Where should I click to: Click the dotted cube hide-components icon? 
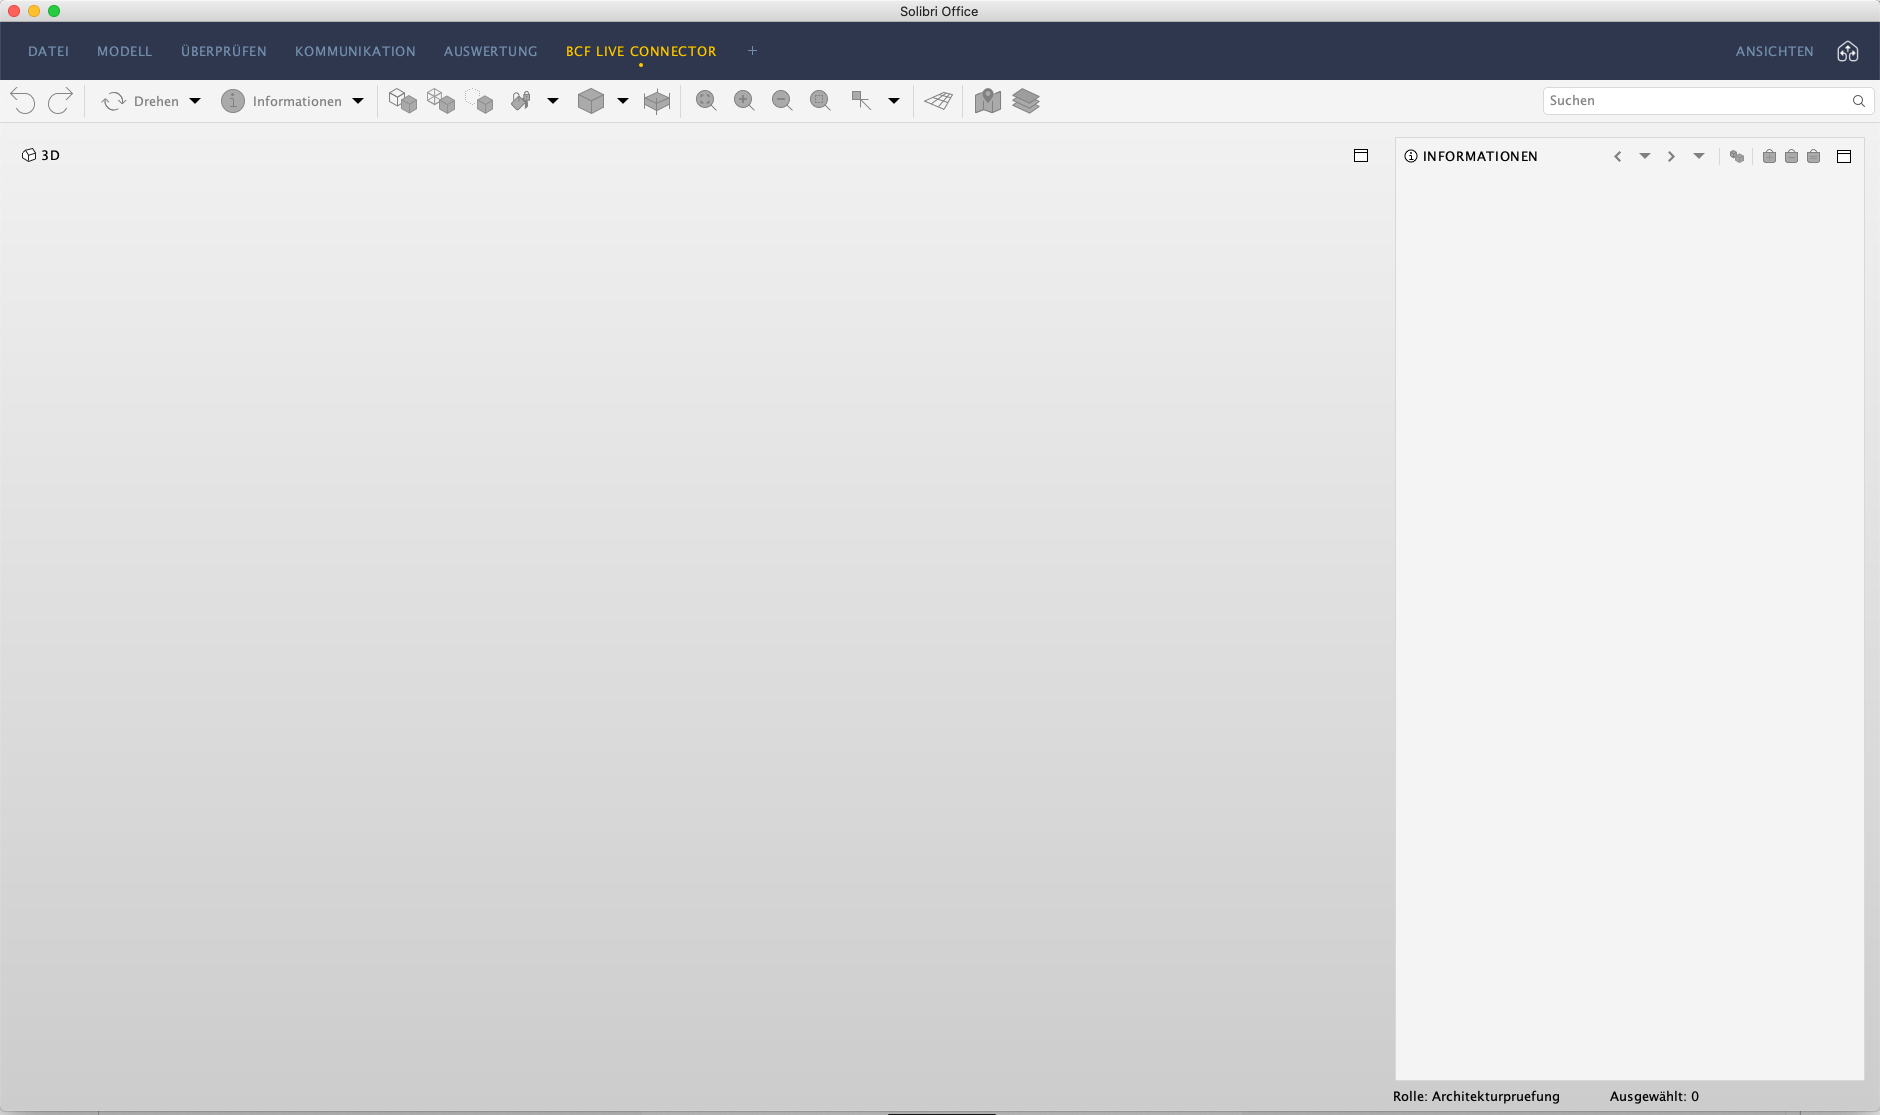tap(479, 101)
